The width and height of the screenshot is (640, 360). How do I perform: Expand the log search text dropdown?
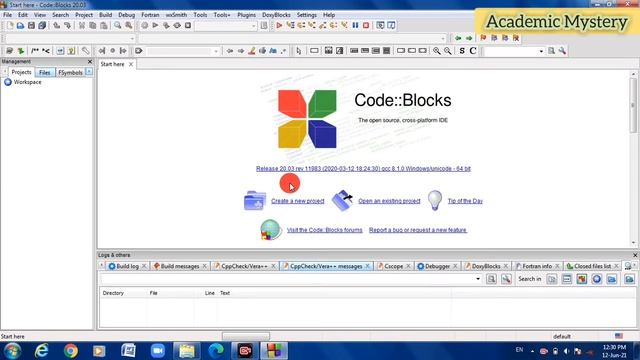coord(478,279)
